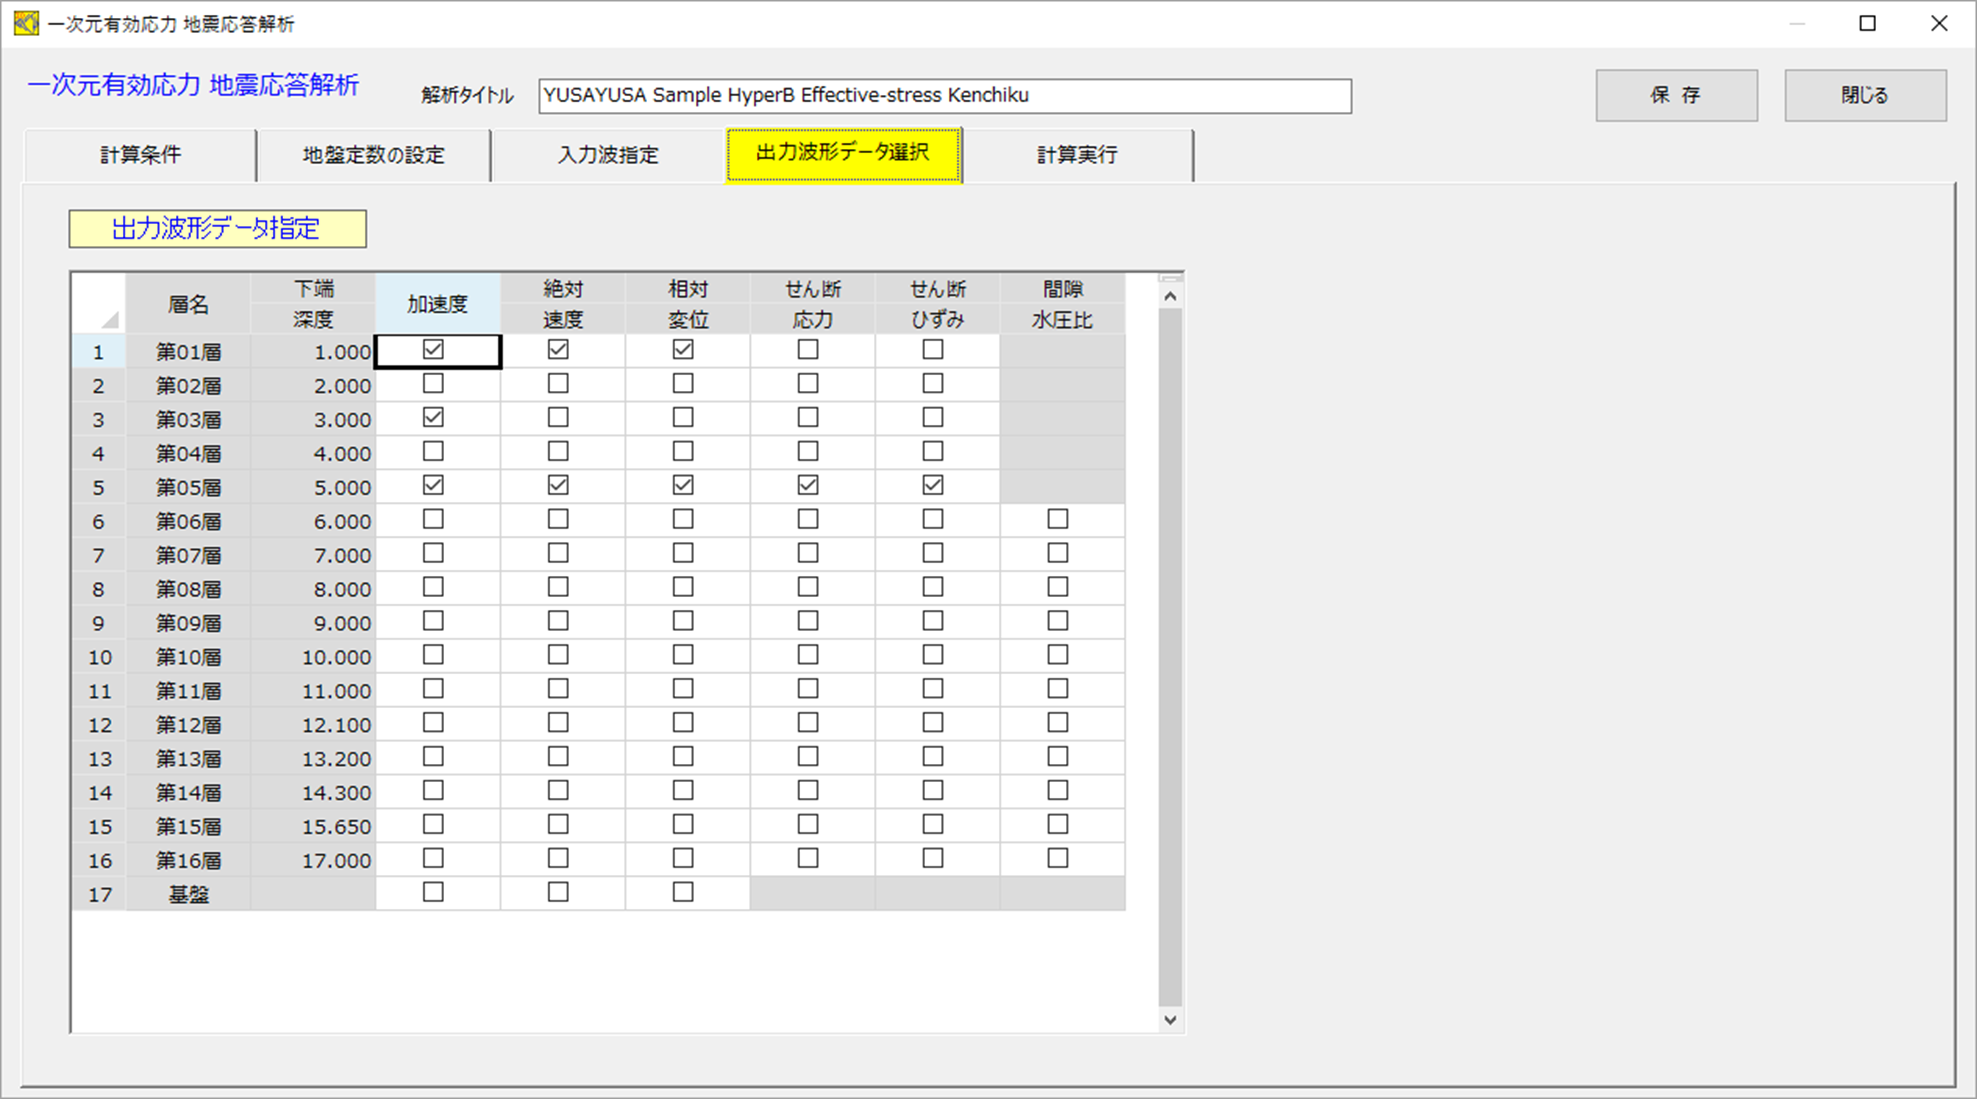Click the application icon in title bar

coord(24,22)
